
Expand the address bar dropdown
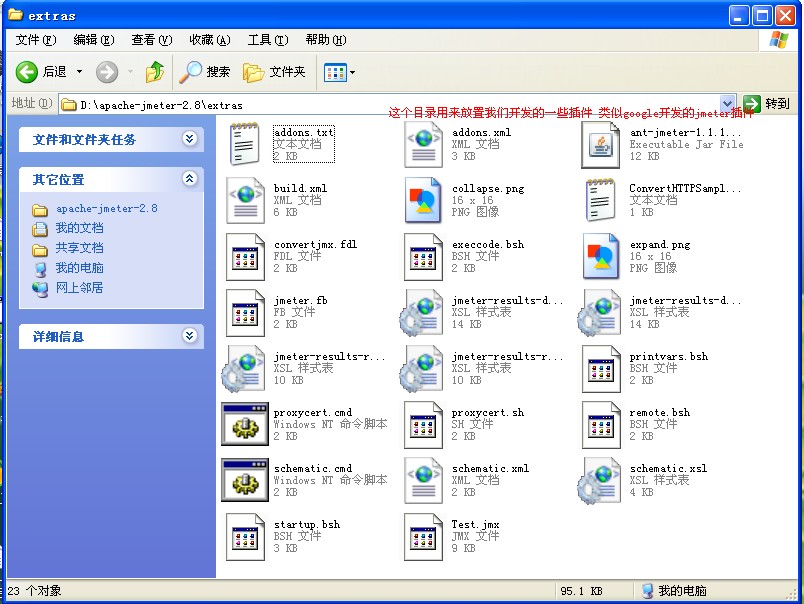(728, 104)
